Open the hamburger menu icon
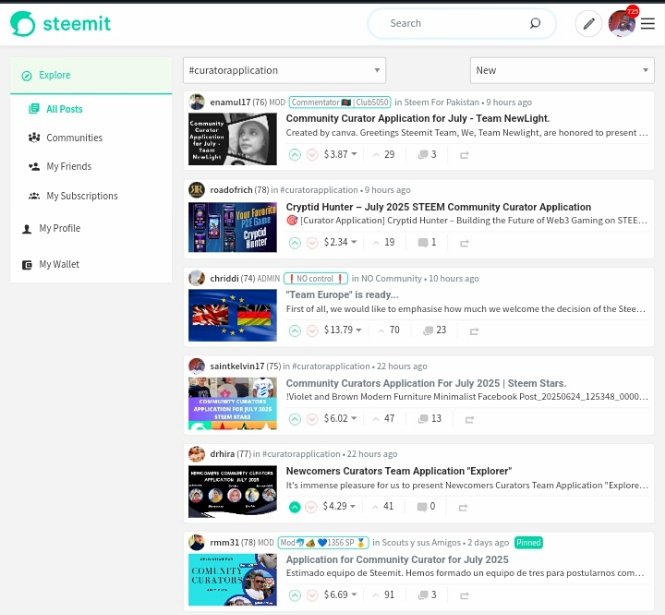 (648, 24)
